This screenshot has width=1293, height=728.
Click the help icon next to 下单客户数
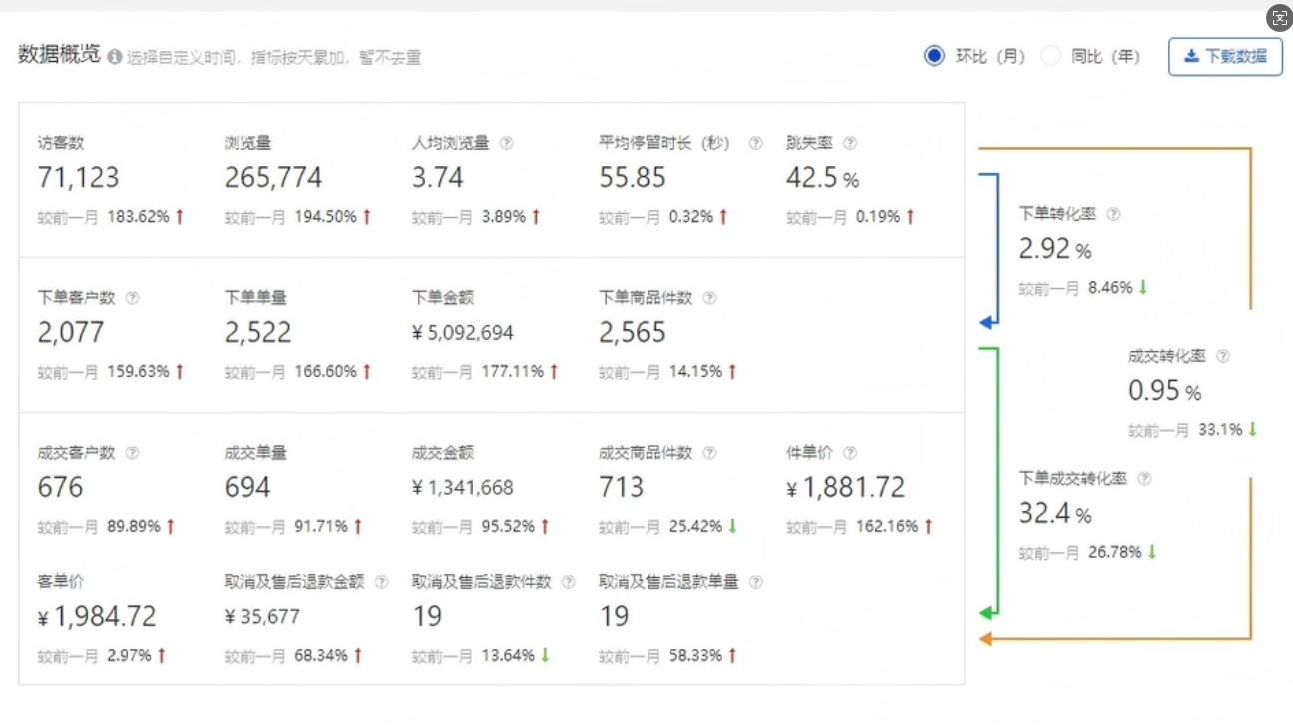(133, 298)
